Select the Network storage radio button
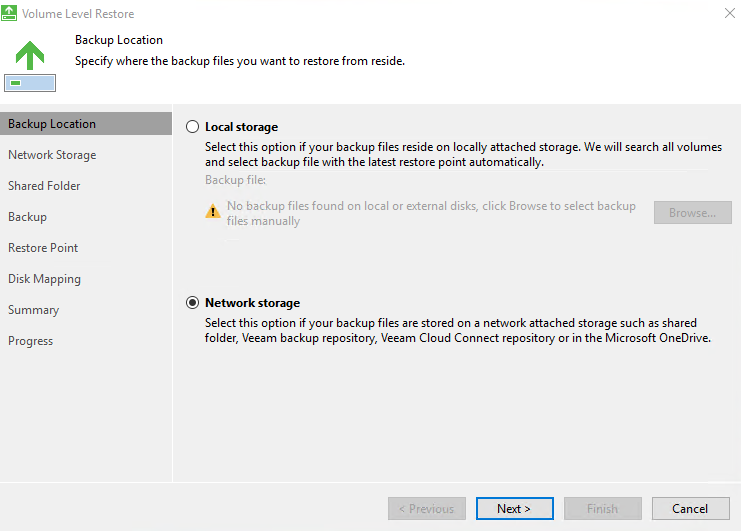The height and width of the screenshot is (531, 741). [x=193, y=303]
